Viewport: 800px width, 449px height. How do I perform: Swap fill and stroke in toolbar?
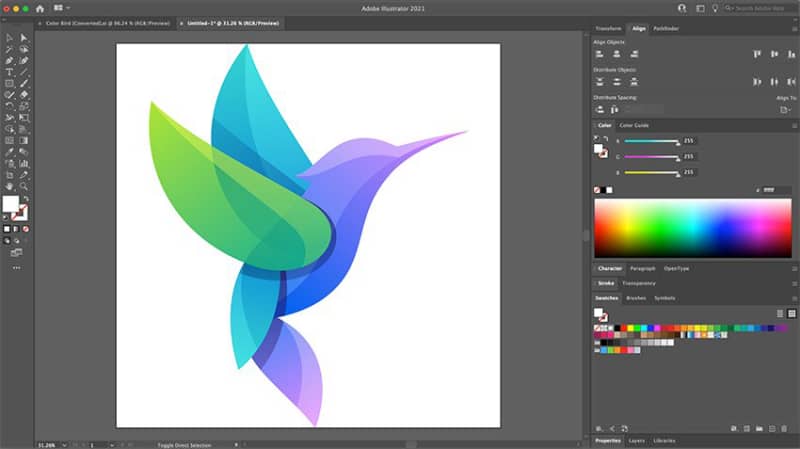click(26, 198)
